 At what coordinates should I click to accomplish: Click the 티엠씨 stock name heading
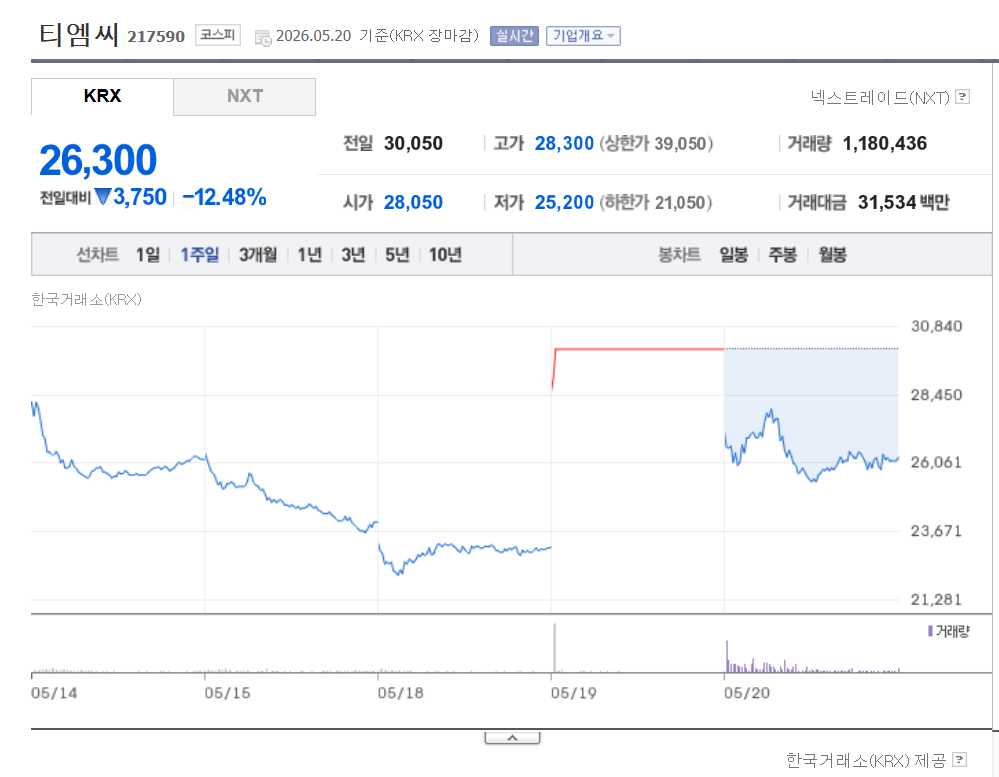tap(79, 34)
